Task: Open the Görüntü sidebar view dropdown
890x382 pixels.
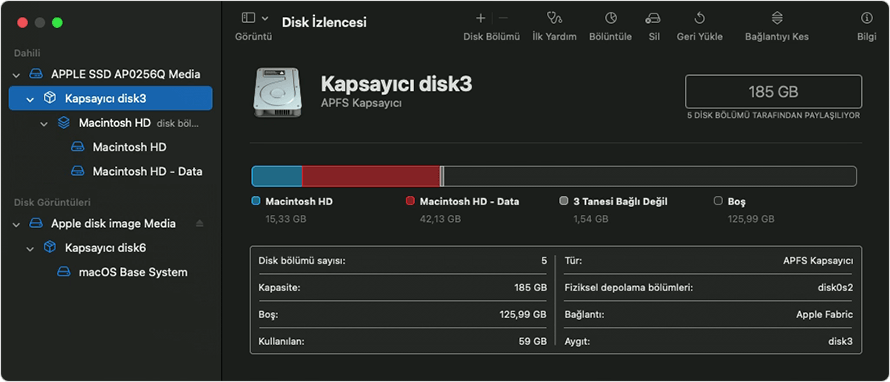Action: (255, 18)
